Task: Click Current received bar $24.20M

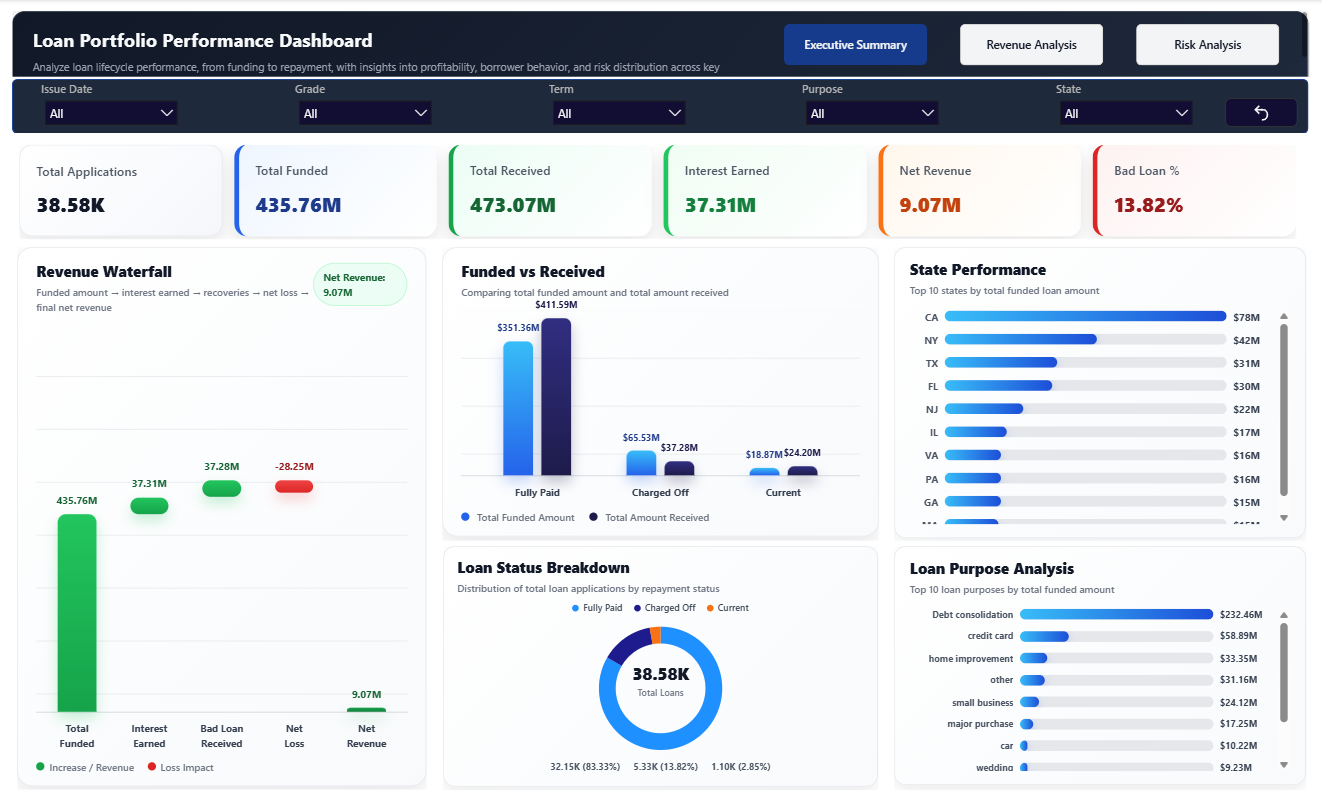Action: pyautogui.click(x=802, y=471)
